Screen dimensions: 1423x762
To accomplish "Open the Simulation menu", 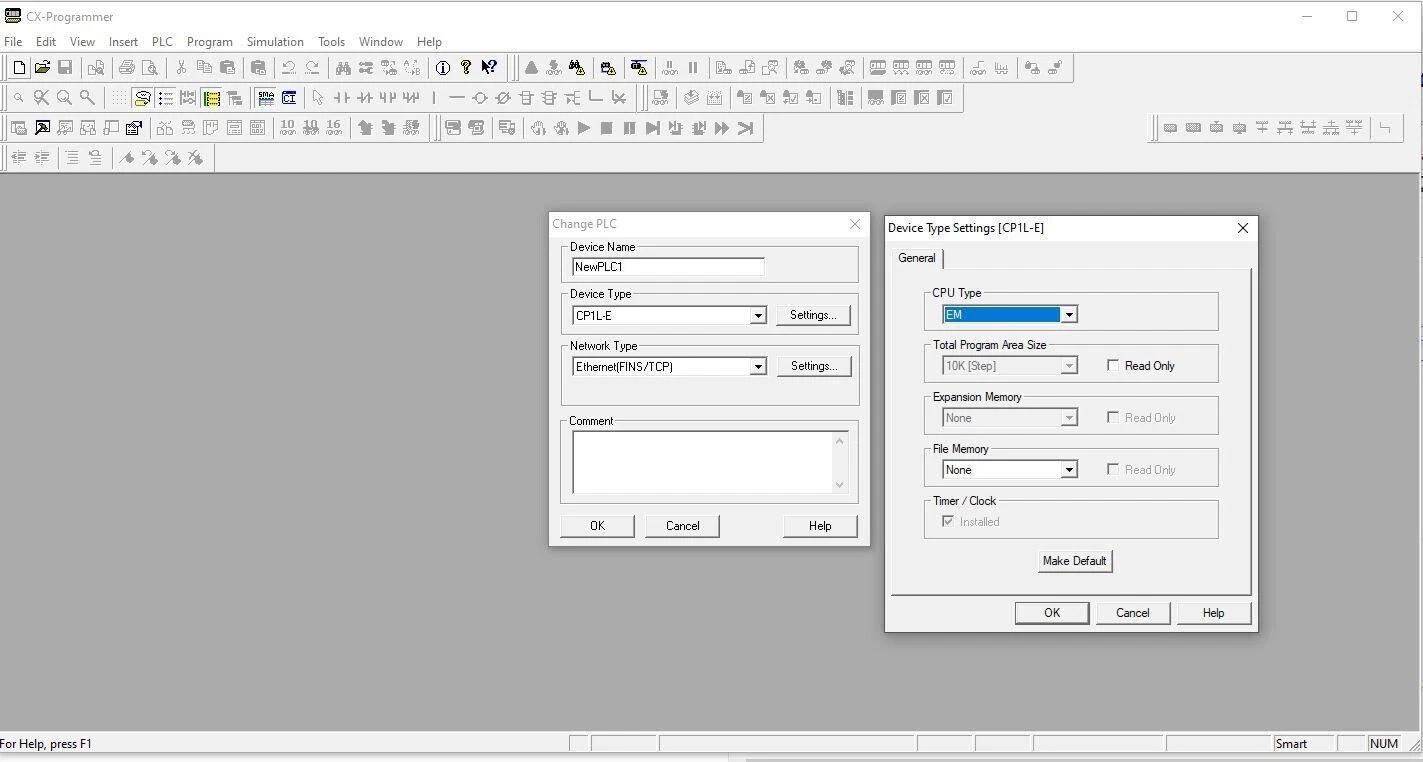I will coord(275,42).
